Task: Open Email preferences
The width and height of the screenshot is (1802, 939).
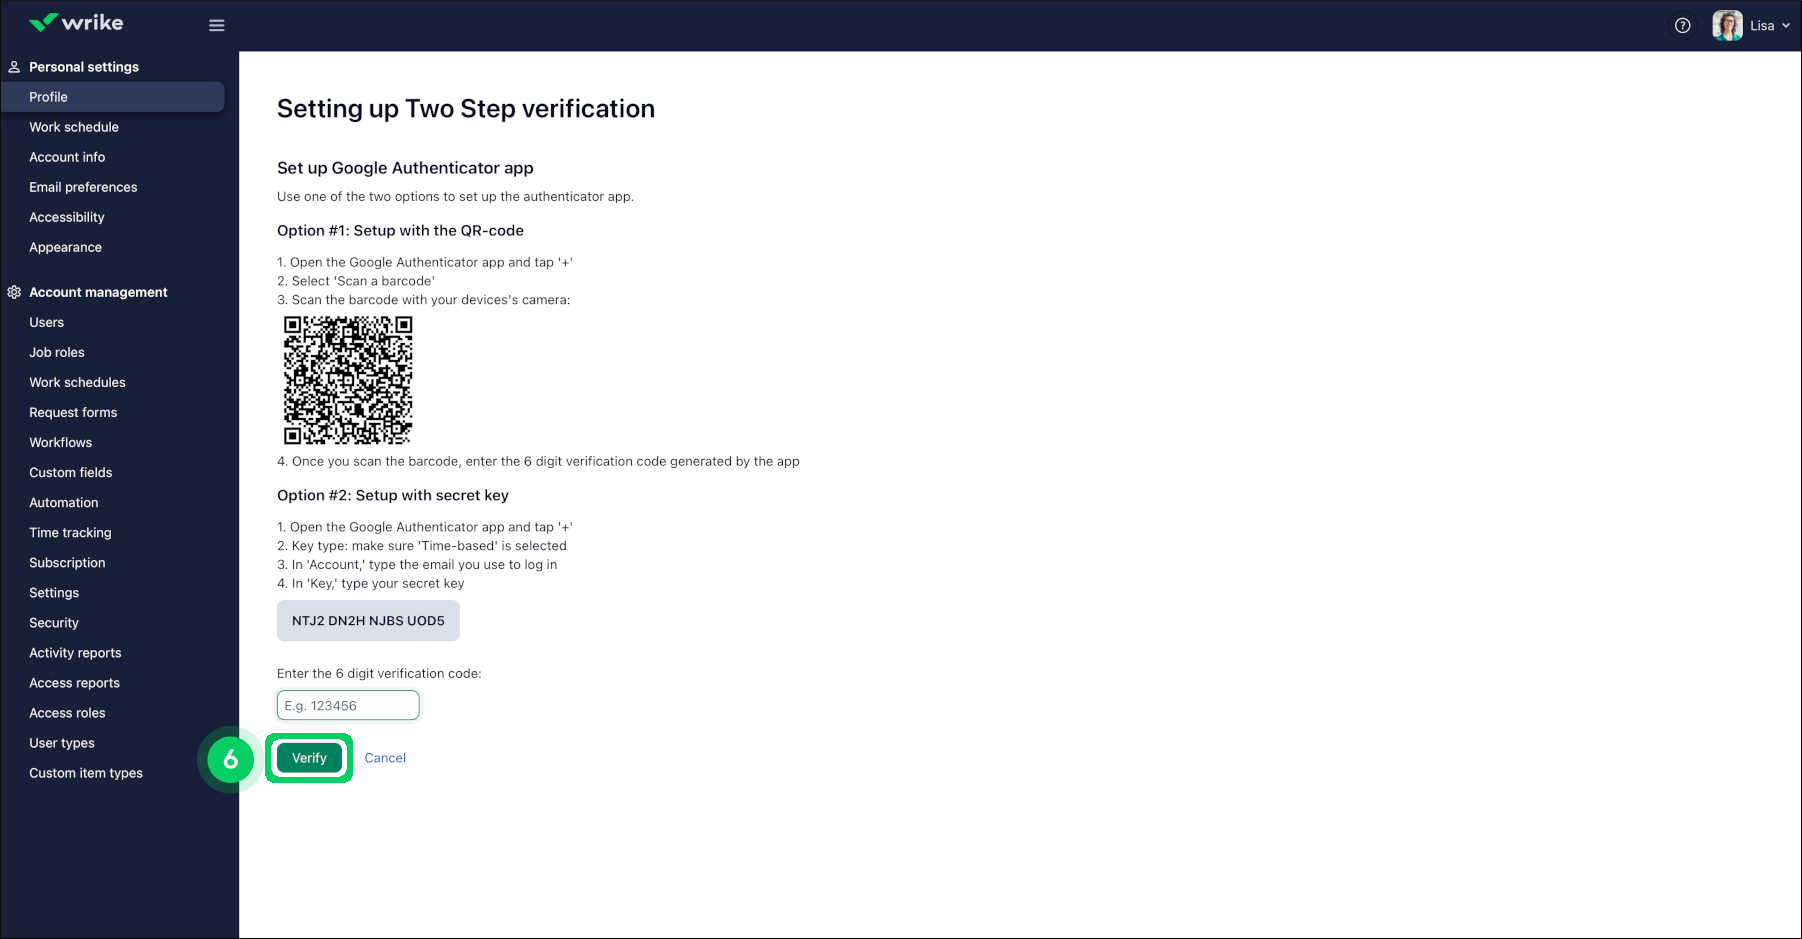Action: point(83,187)
